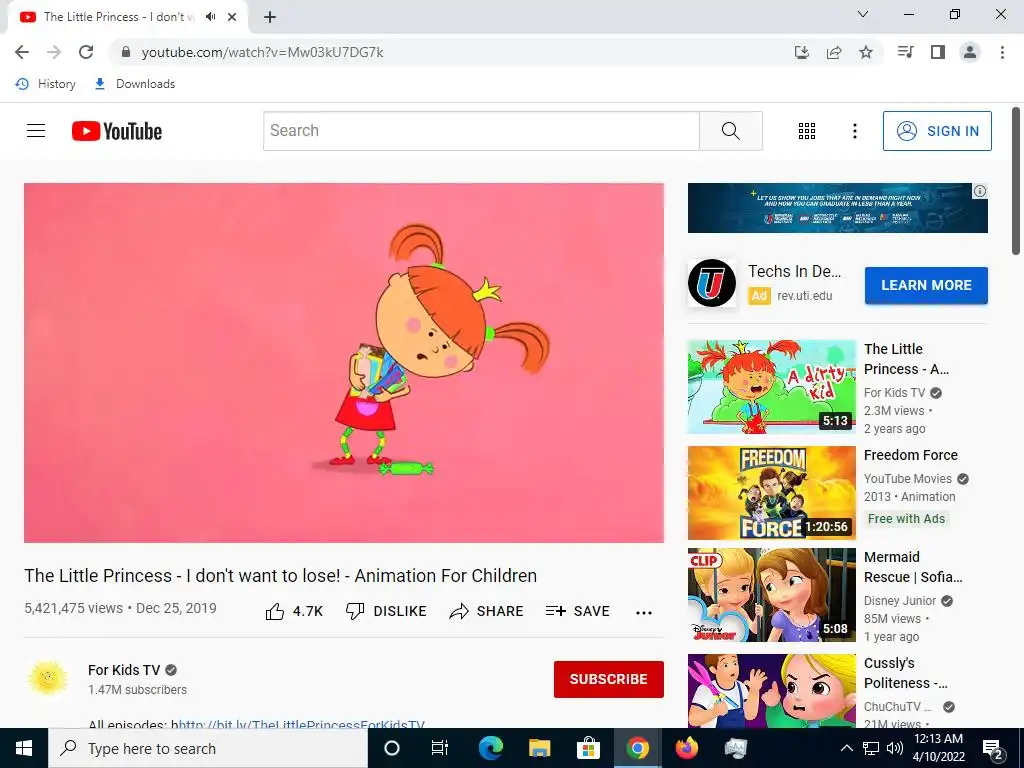Close The Little Princess tab
Image resolution: width=1024 pixels, height=768 pixels.
[232, 17]
